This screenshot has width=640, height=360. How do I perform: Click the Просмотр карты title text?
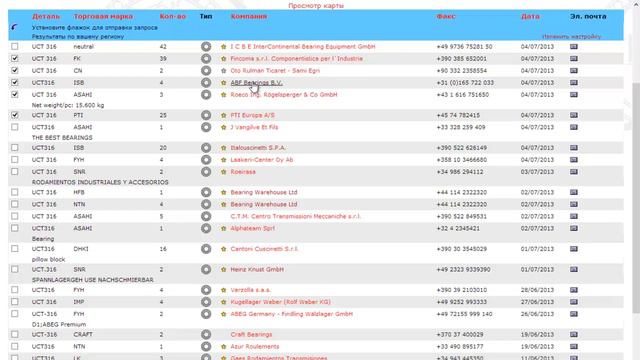click(316, 6)
